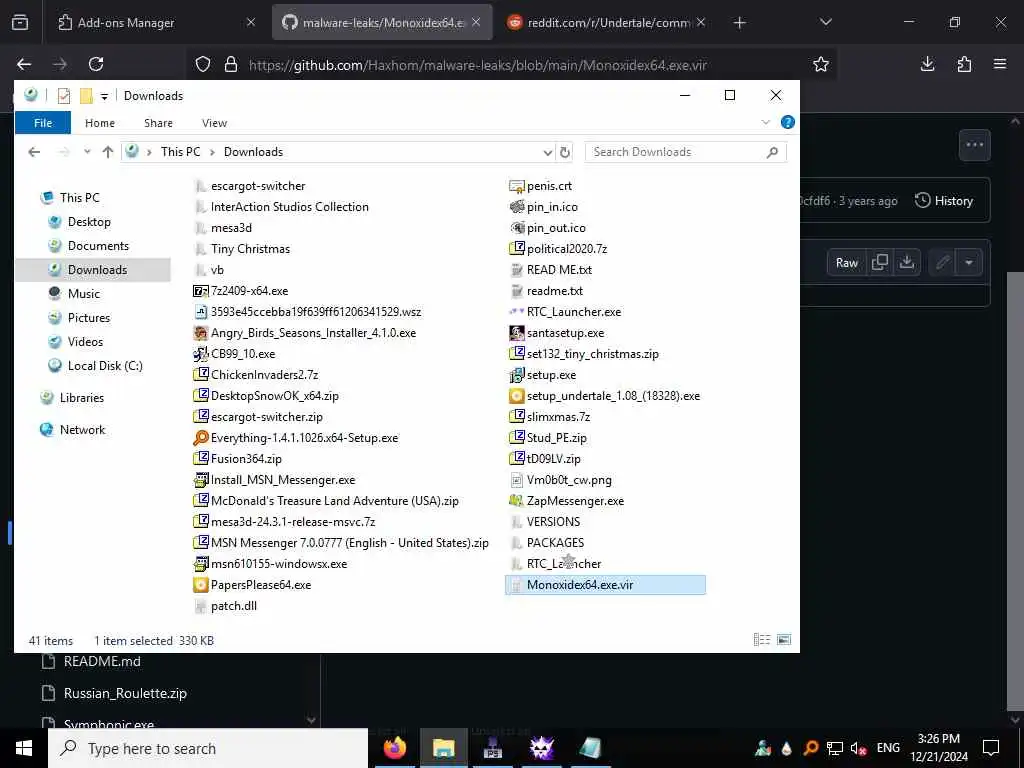Expand the Explorer ribbon chevron

tap(765, 122)
